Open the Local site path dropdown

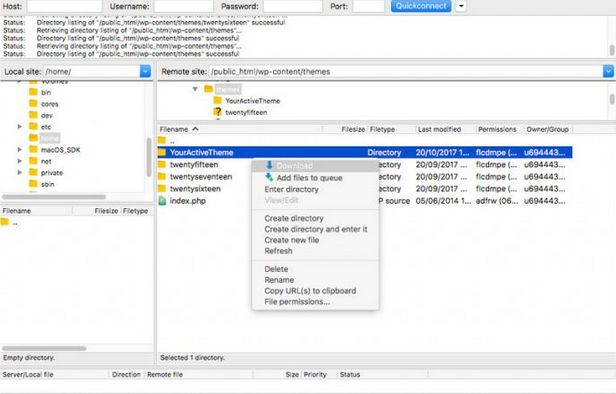(145, 71)
